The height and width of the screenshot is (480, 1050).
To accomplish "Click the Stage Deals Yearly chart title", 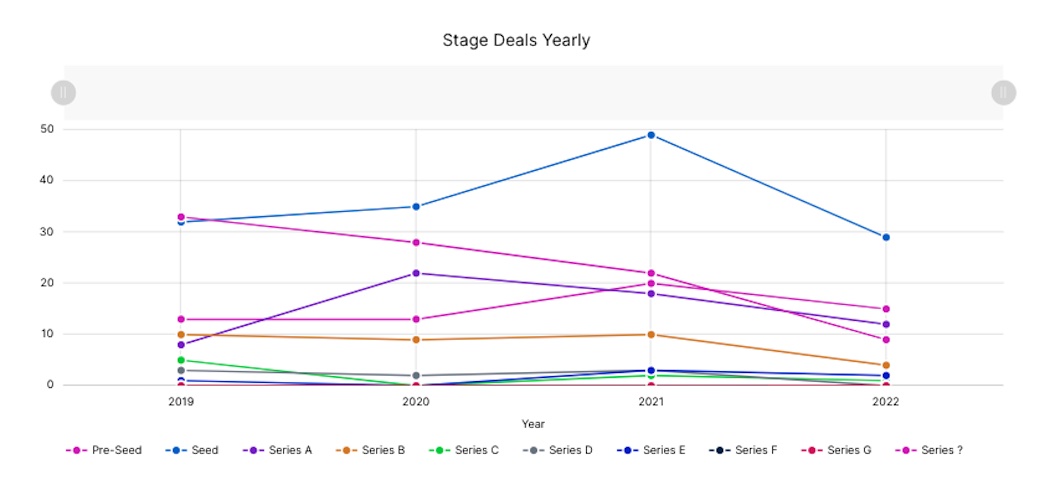I will [516, 41].
